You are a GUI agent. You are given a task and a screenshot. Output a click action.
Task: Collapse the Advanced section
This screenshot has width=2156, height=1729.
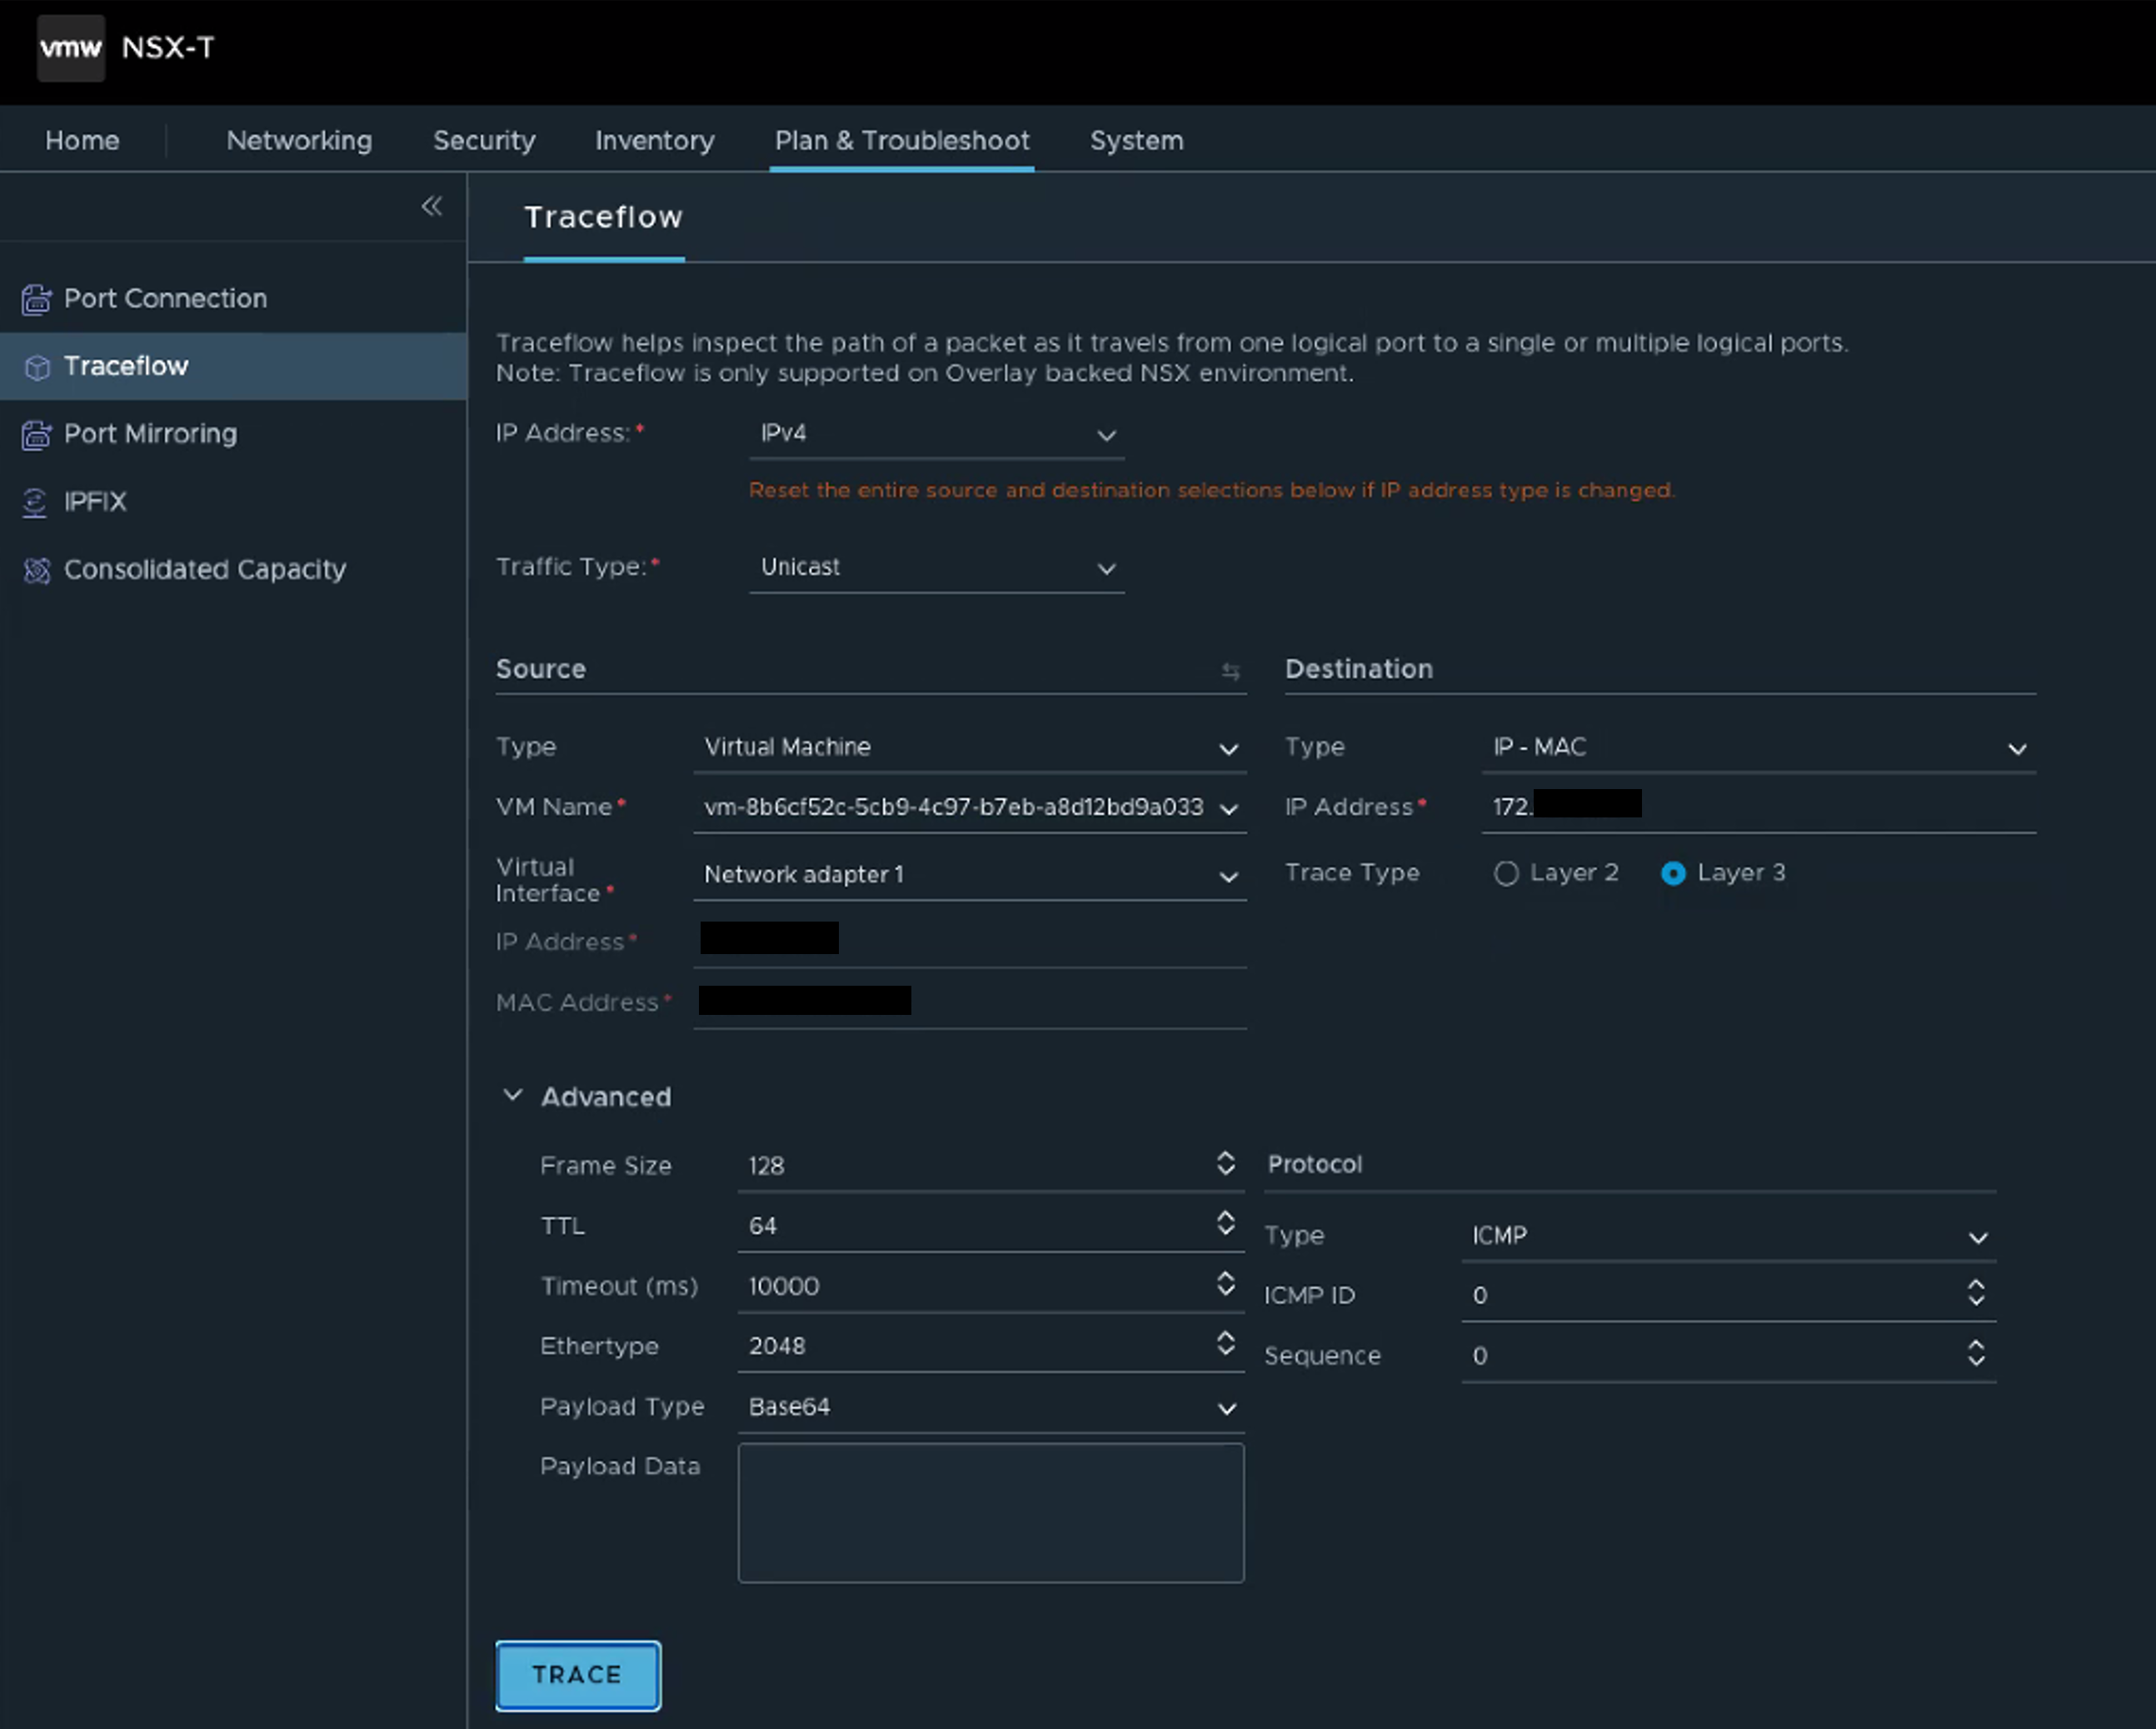pos(512,1096)
